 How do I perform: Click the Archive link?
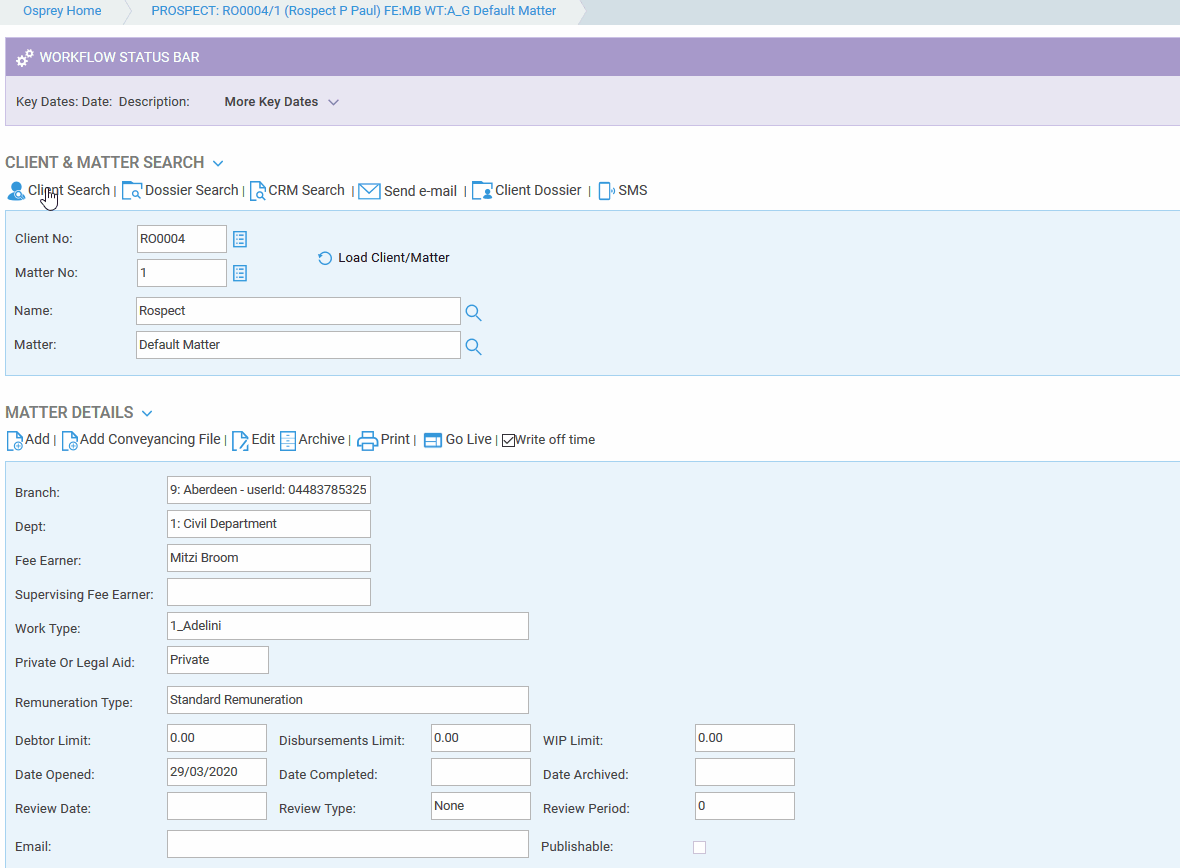click(x=321, y=440)
